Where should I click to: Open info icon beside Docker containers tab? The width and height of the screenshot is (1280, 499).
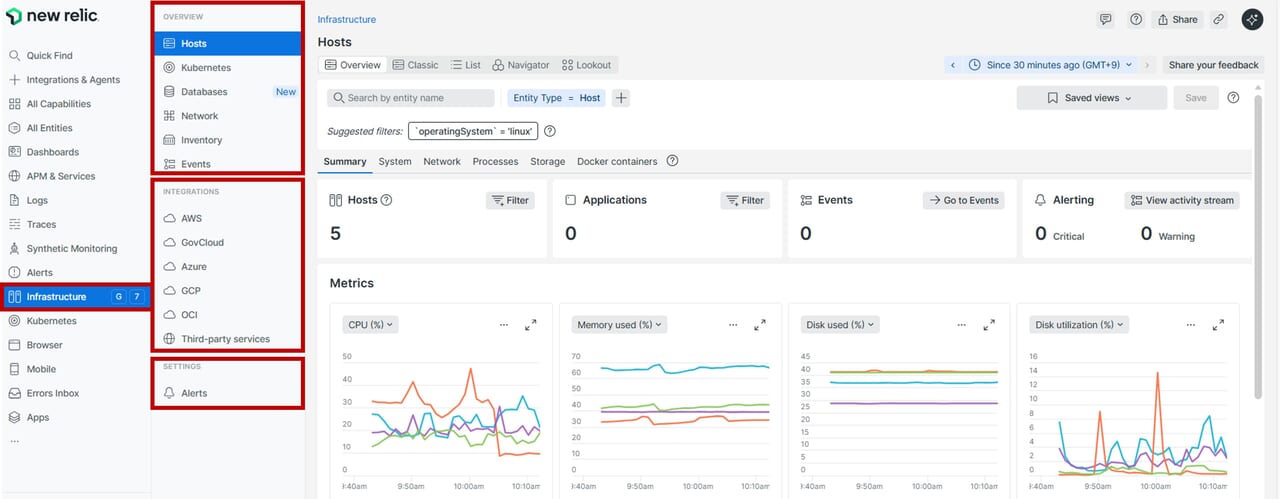(672, 161)
